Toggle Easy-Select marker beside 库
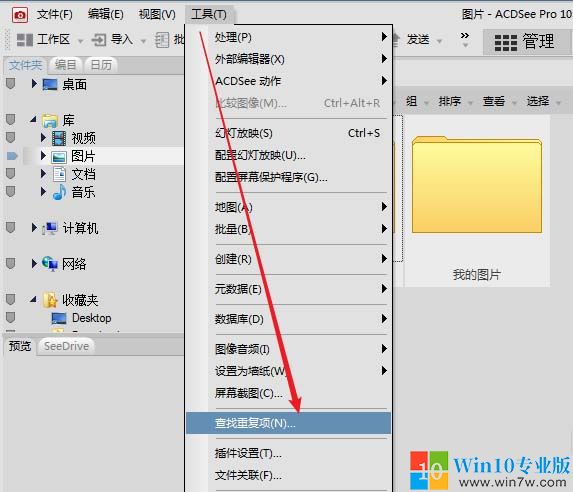Image resolution: width=573 pixels, height=492 pixels. point(11,119)
